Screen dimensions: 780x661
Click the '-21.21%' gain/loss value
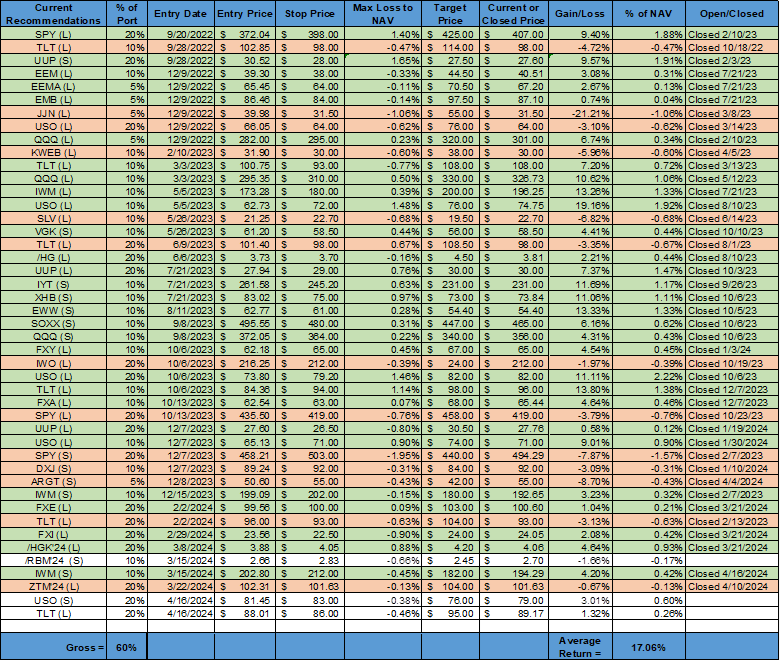click(580, 113)
